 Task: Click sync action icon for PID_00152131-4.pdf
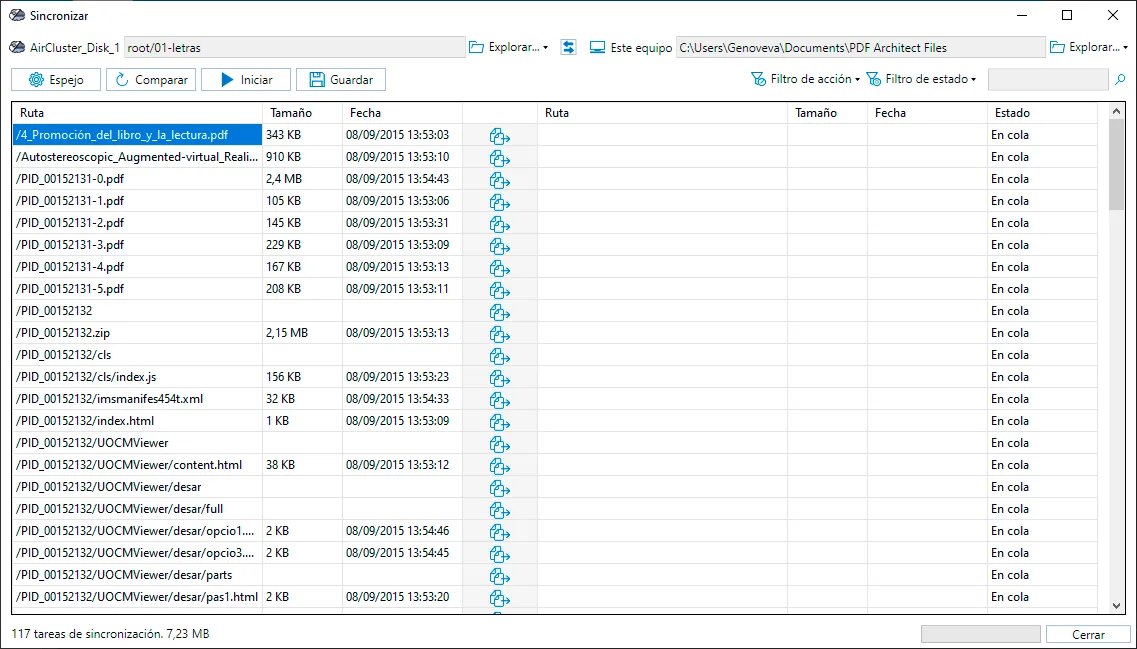(x=500, y=268)
